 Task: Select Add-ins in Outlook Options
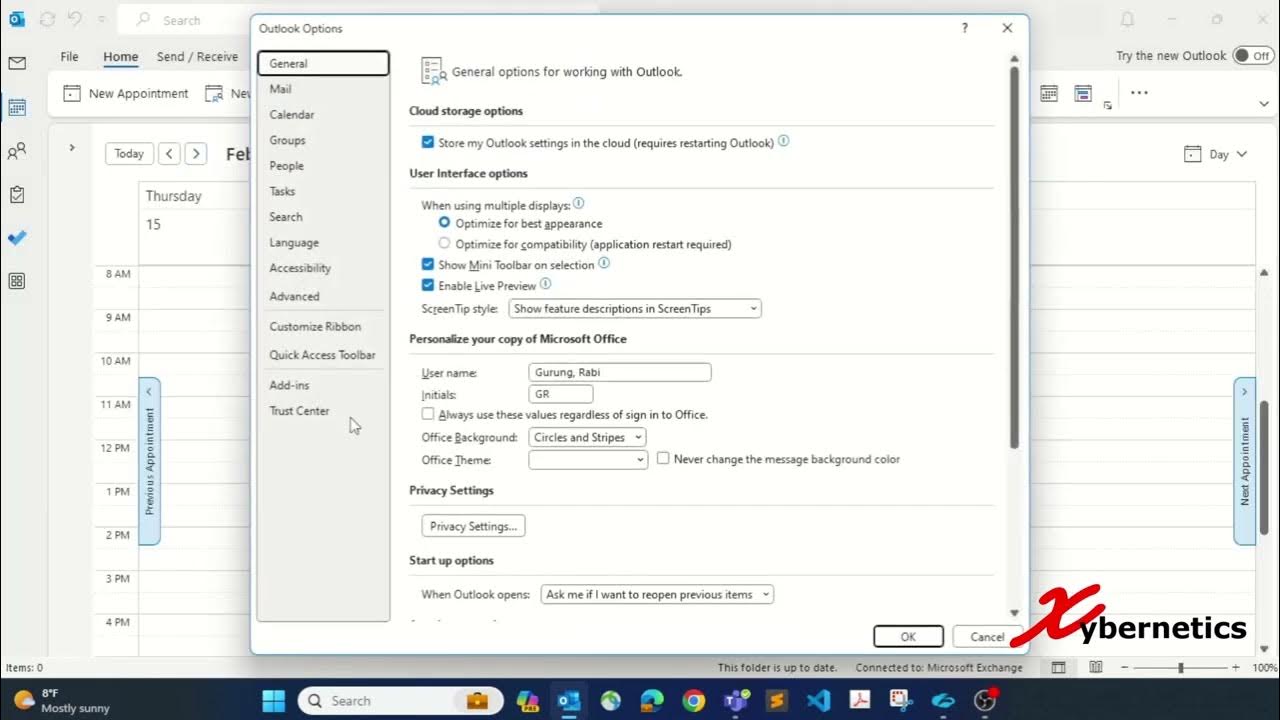point(323,385)
